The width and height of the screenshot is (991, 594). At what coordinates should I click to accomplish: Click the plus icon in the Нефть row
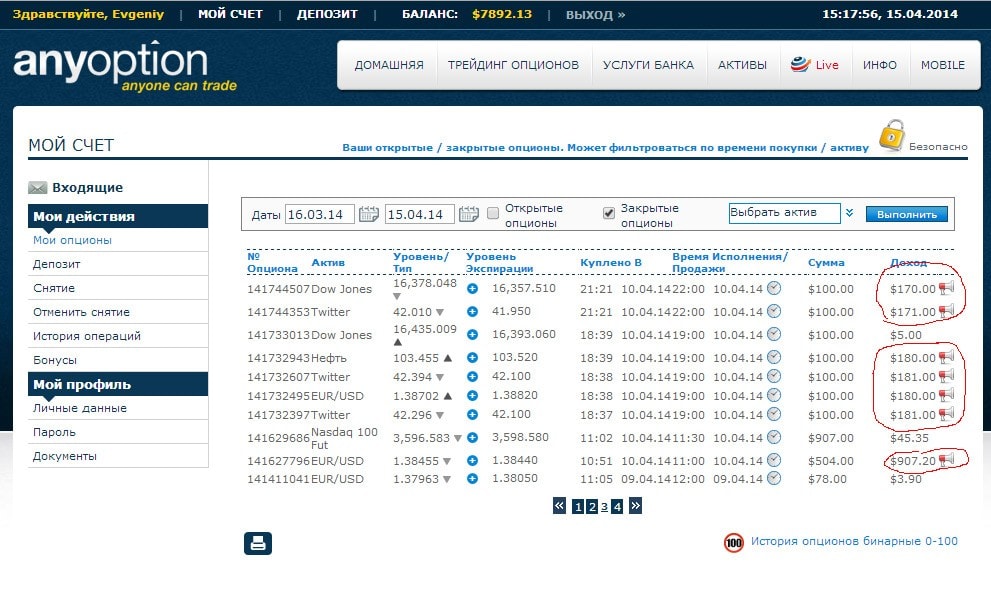(x=472, y=357)
